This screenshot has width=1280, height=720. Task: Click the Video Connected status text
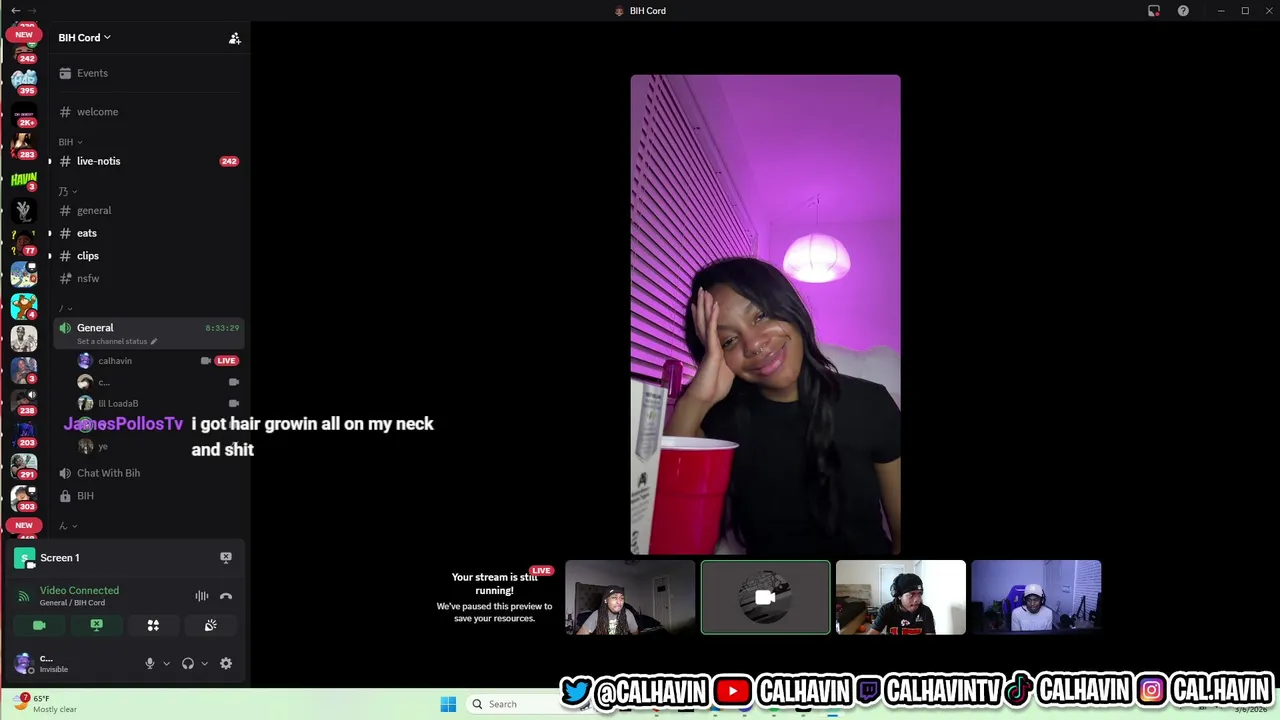point(79,591)
